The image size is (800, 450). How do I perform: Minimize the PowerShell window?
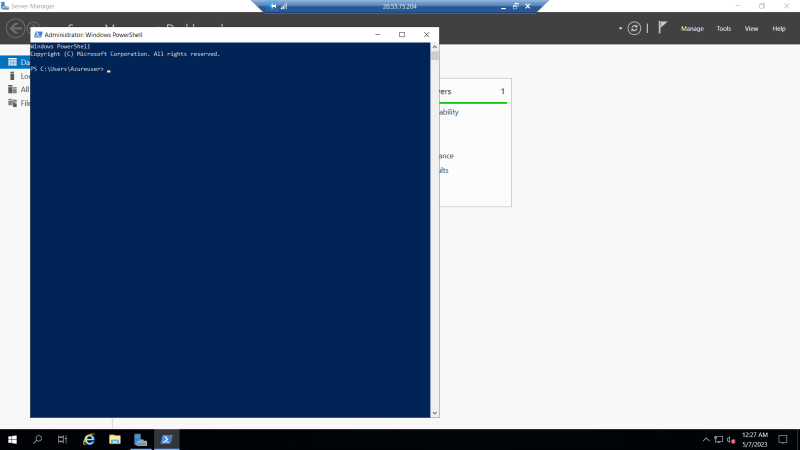378,35
